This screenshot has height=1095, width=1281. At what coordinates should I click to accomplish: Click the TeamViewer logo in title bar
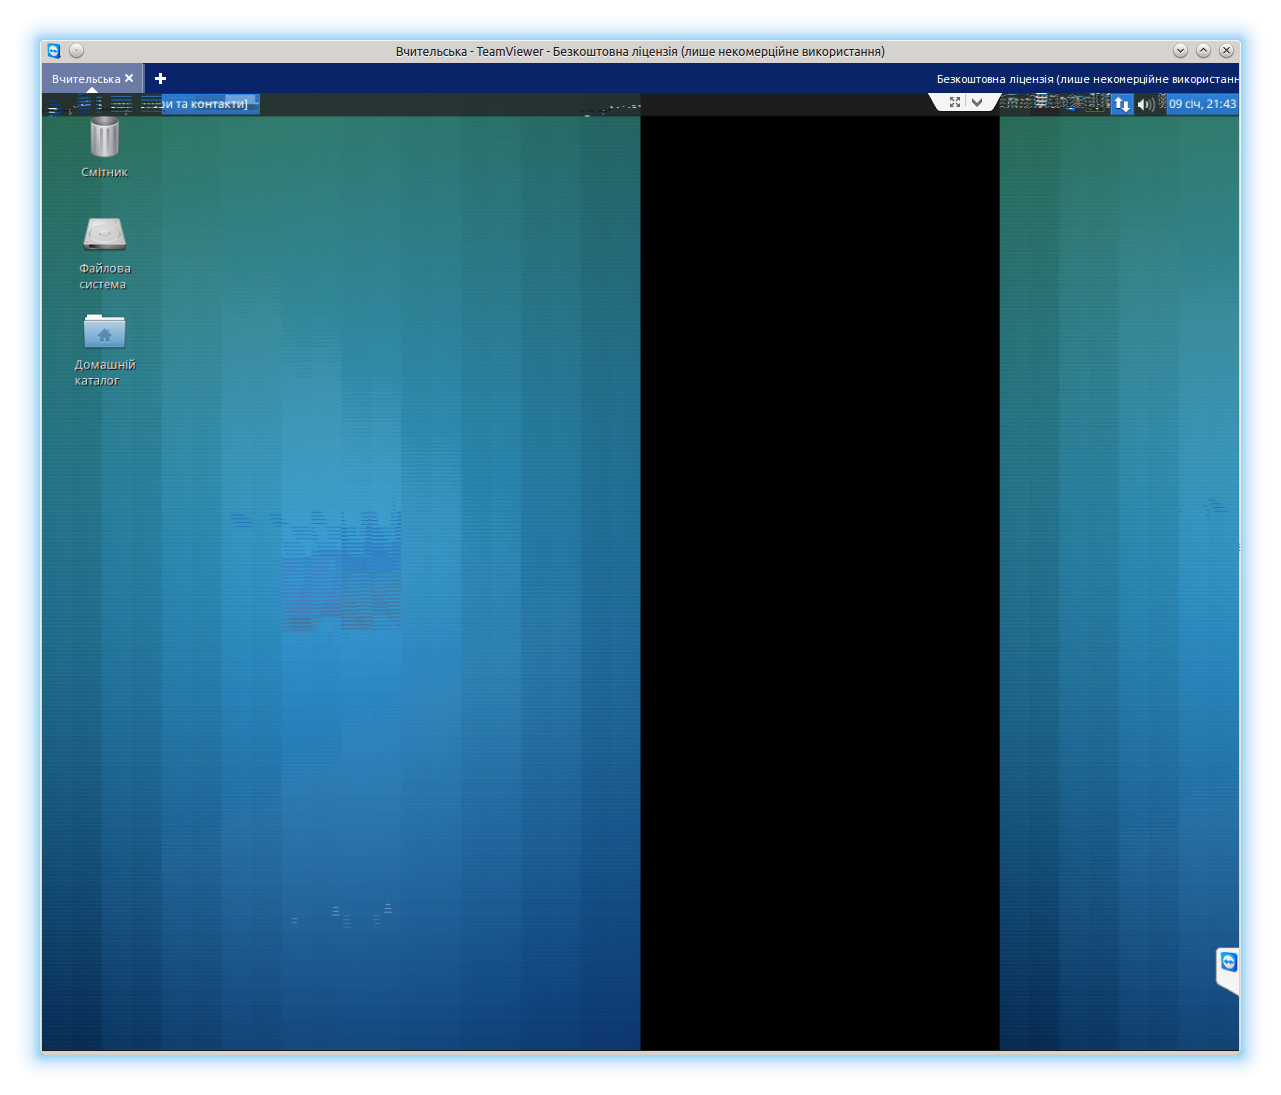(54, 51)
